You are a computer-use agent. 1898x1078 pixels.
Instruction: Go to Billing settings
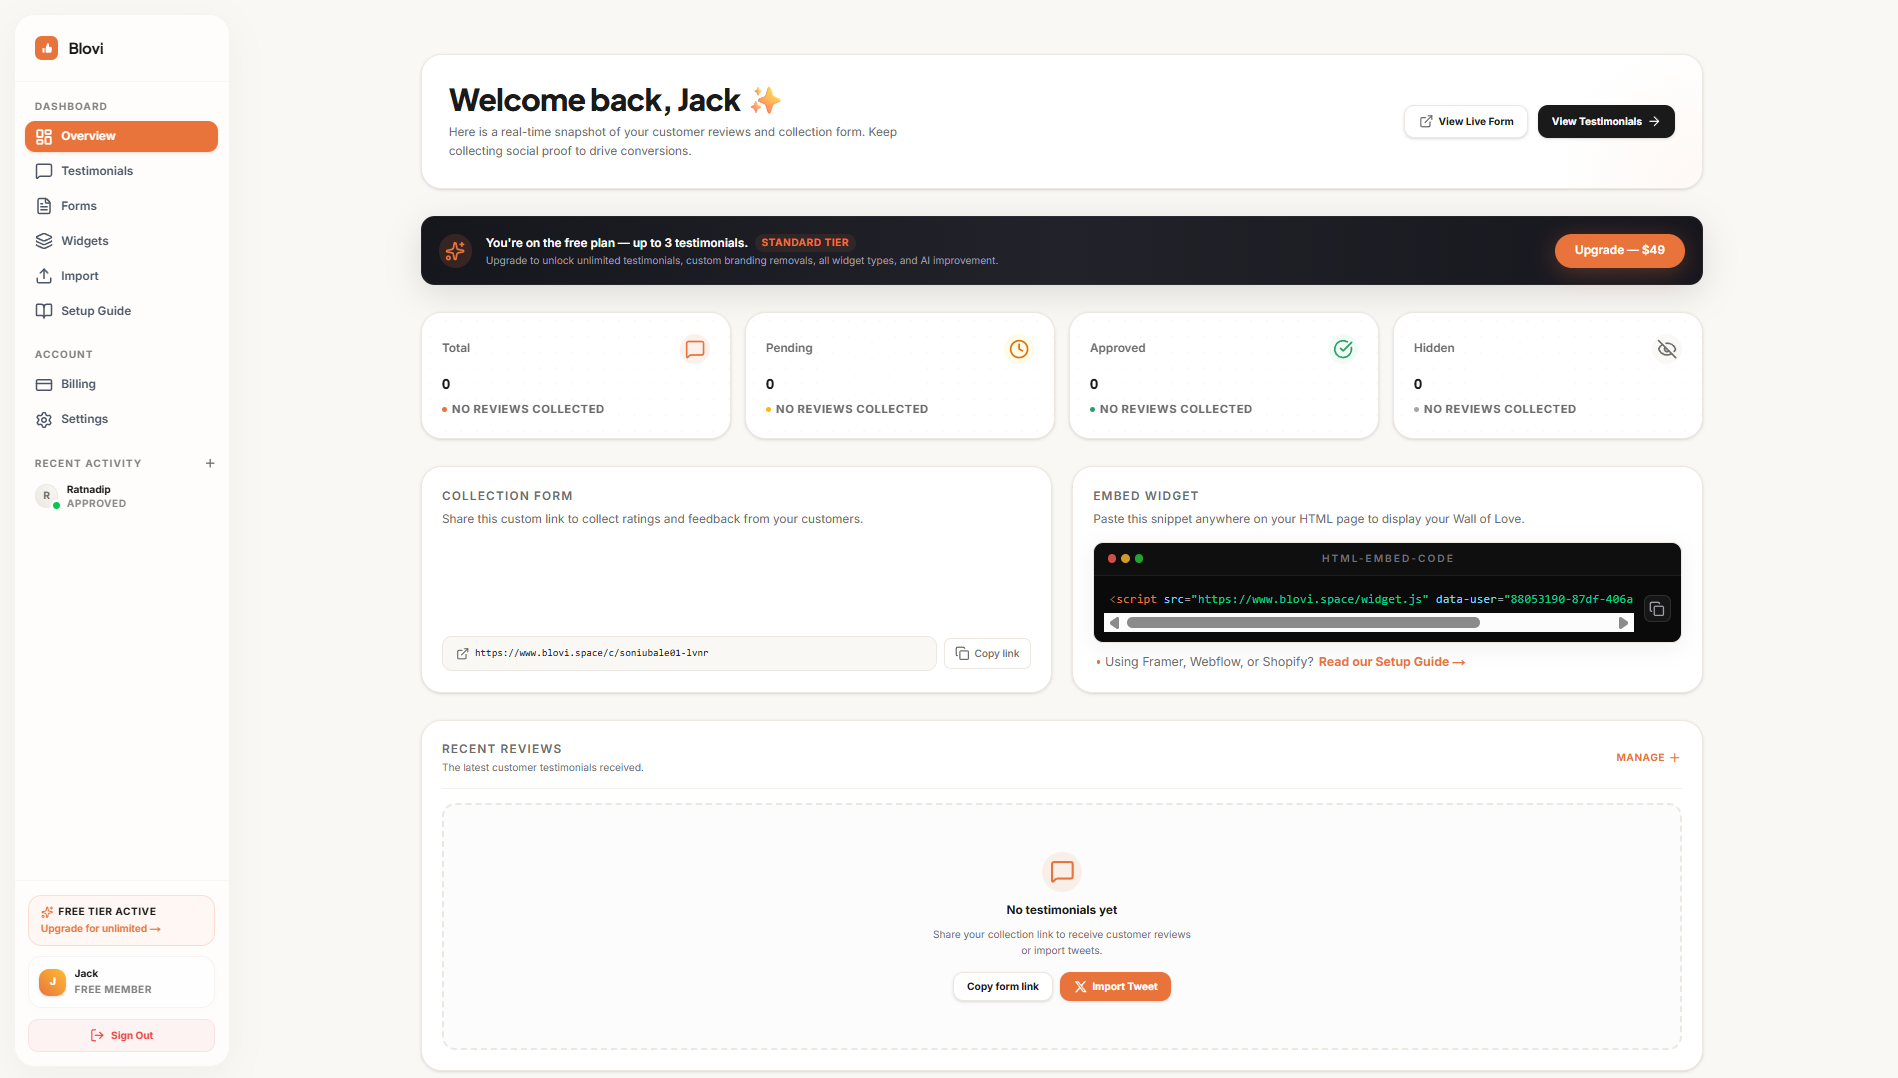tap(121, 384)
